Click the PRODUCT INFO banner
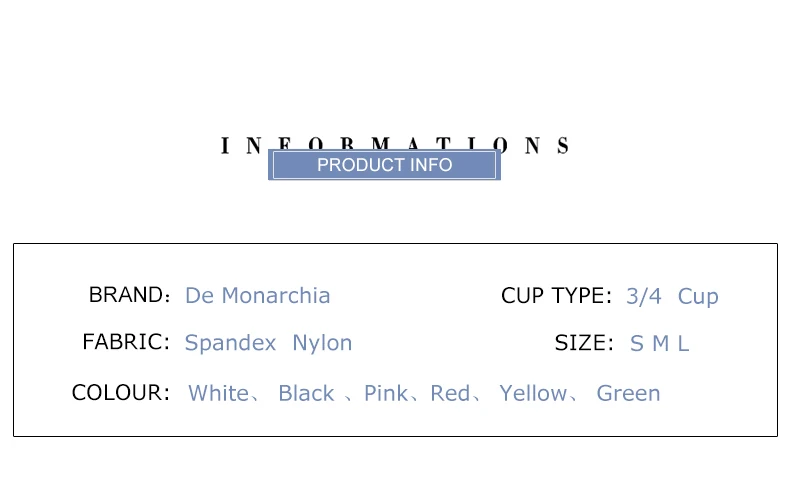Viewport: 790px width, 496px height. coord(384,165)
